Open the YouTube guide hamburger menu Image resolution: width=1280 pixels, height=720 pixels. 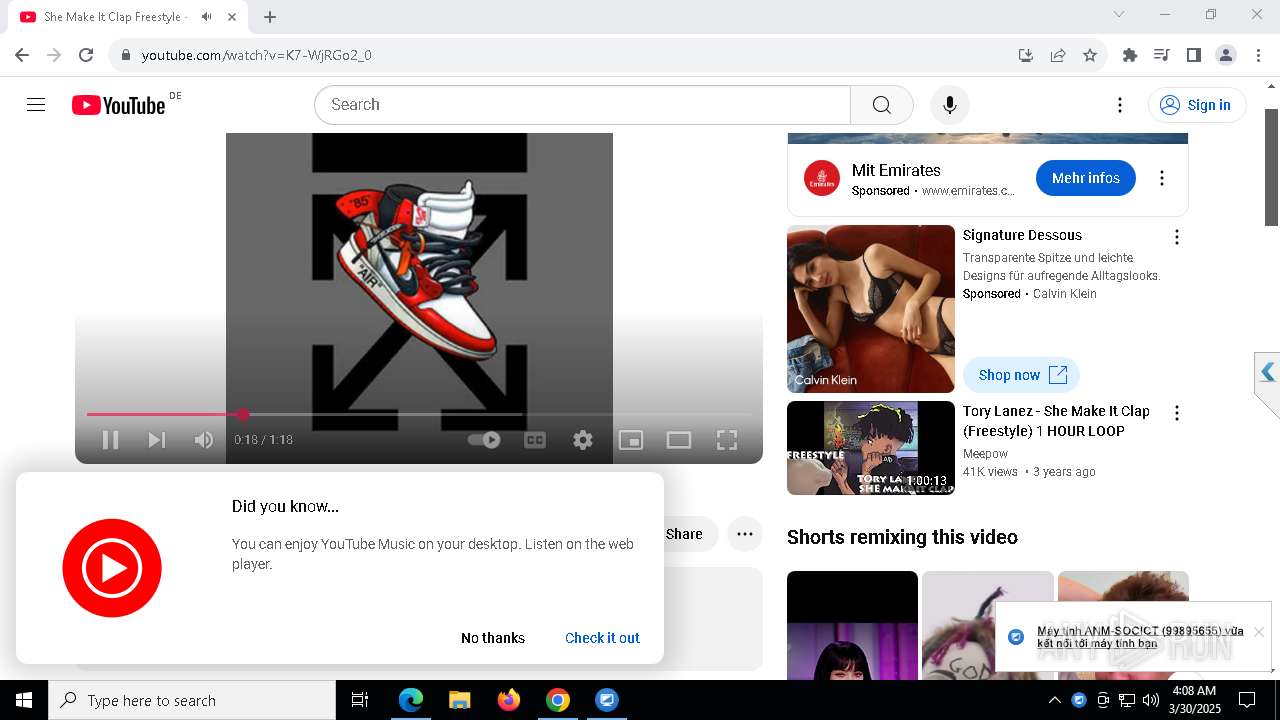point(36,105)
